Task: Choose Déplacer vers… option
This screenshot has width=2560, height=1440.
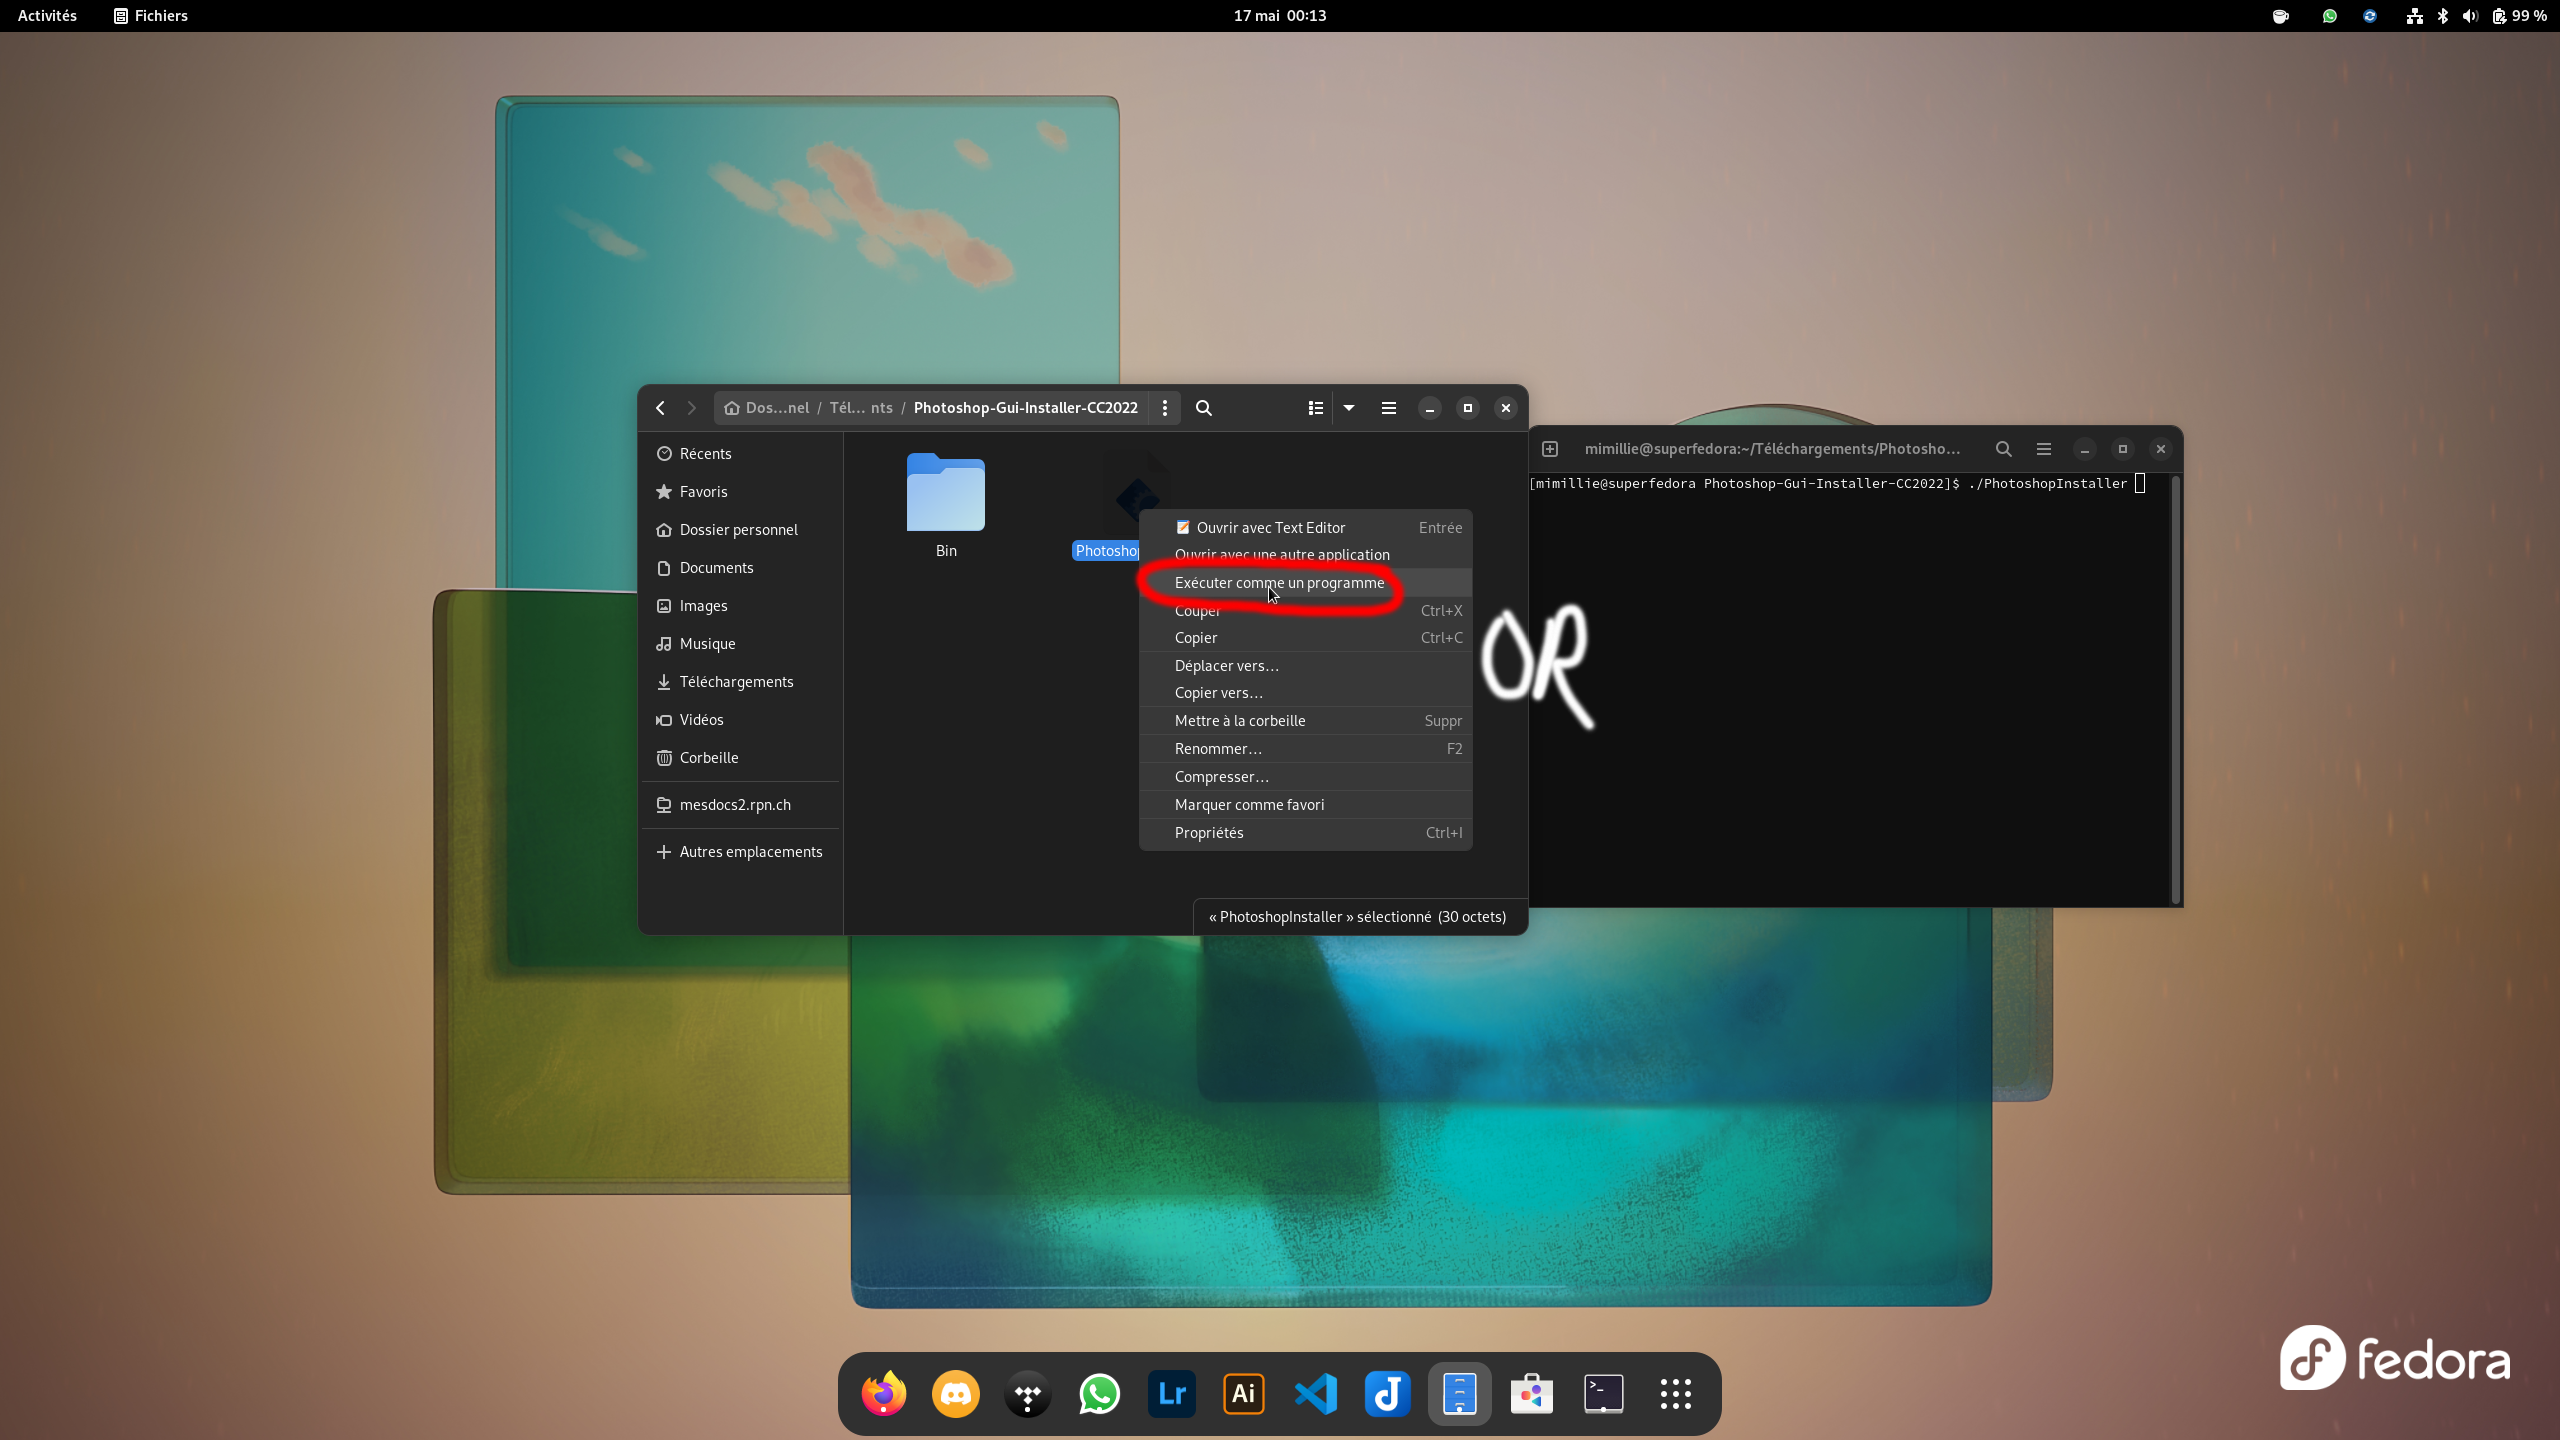Action: coord(1306,666)
